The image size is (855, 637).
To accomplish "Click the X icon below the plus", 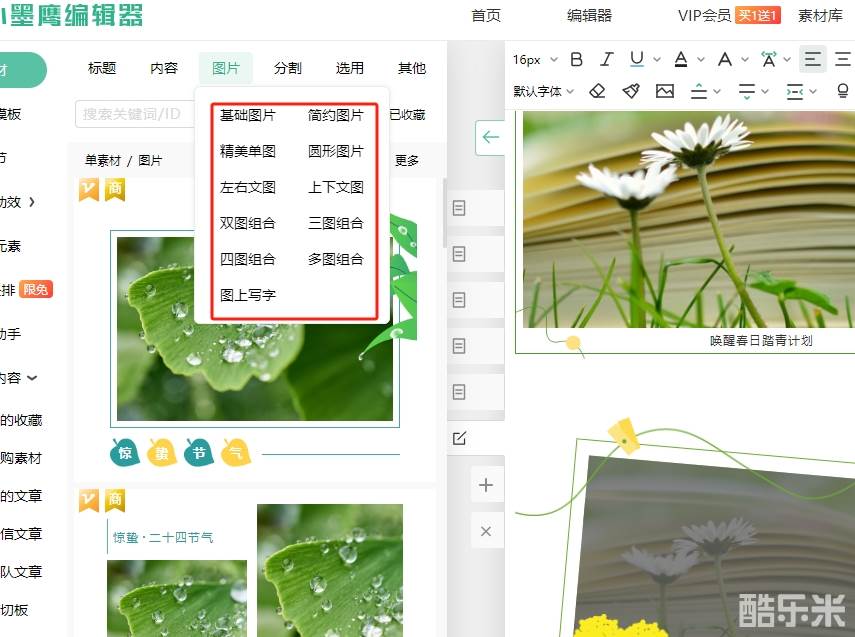I will [486, 531].
